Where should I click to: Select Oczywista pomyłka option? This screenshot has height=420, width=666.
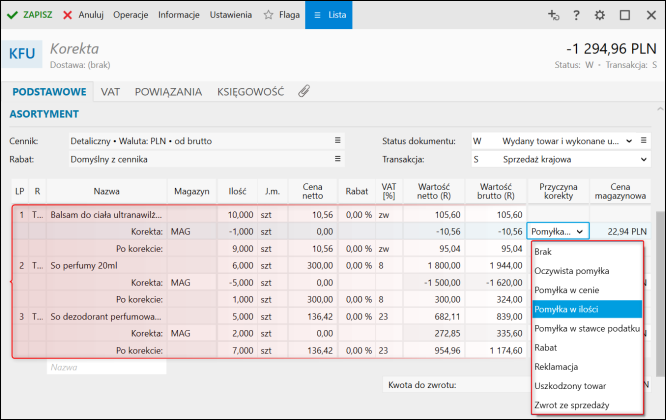coord(587,271)
